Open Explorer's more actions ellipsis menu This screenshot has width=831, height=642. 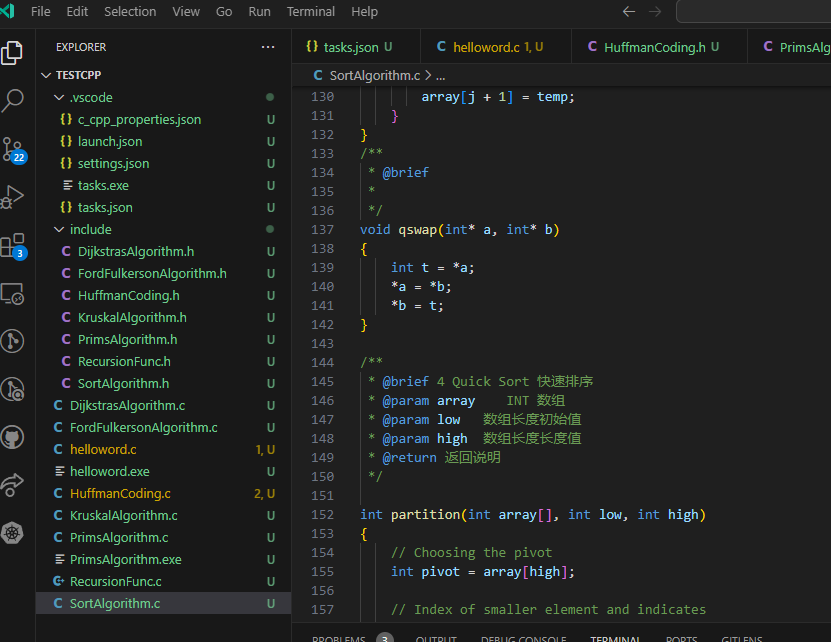click(268, 47)
